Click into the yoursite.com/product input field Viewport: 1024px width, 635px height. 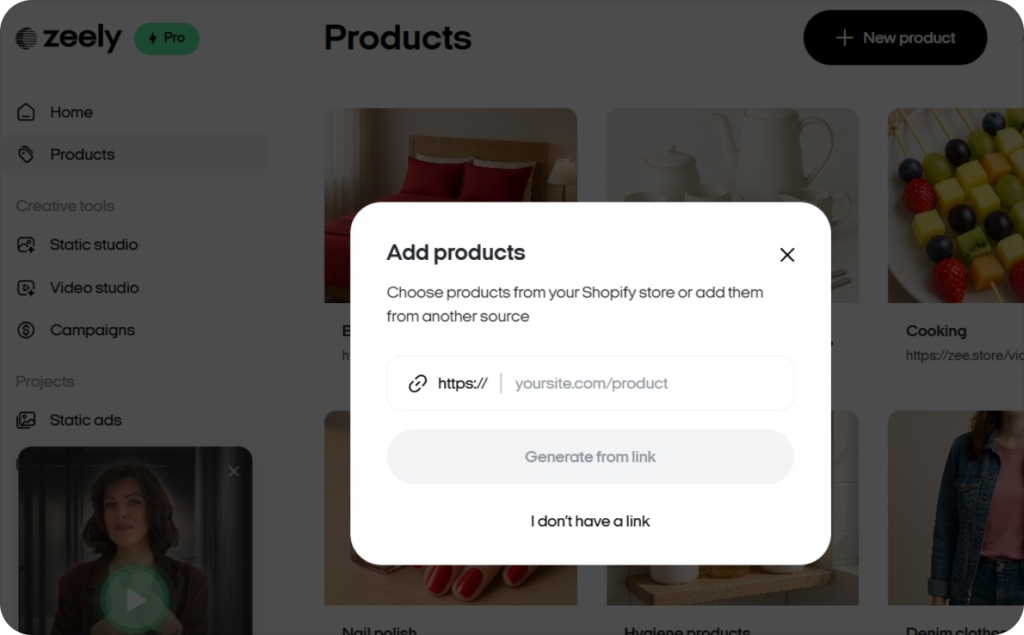click(x=620, y=382)
